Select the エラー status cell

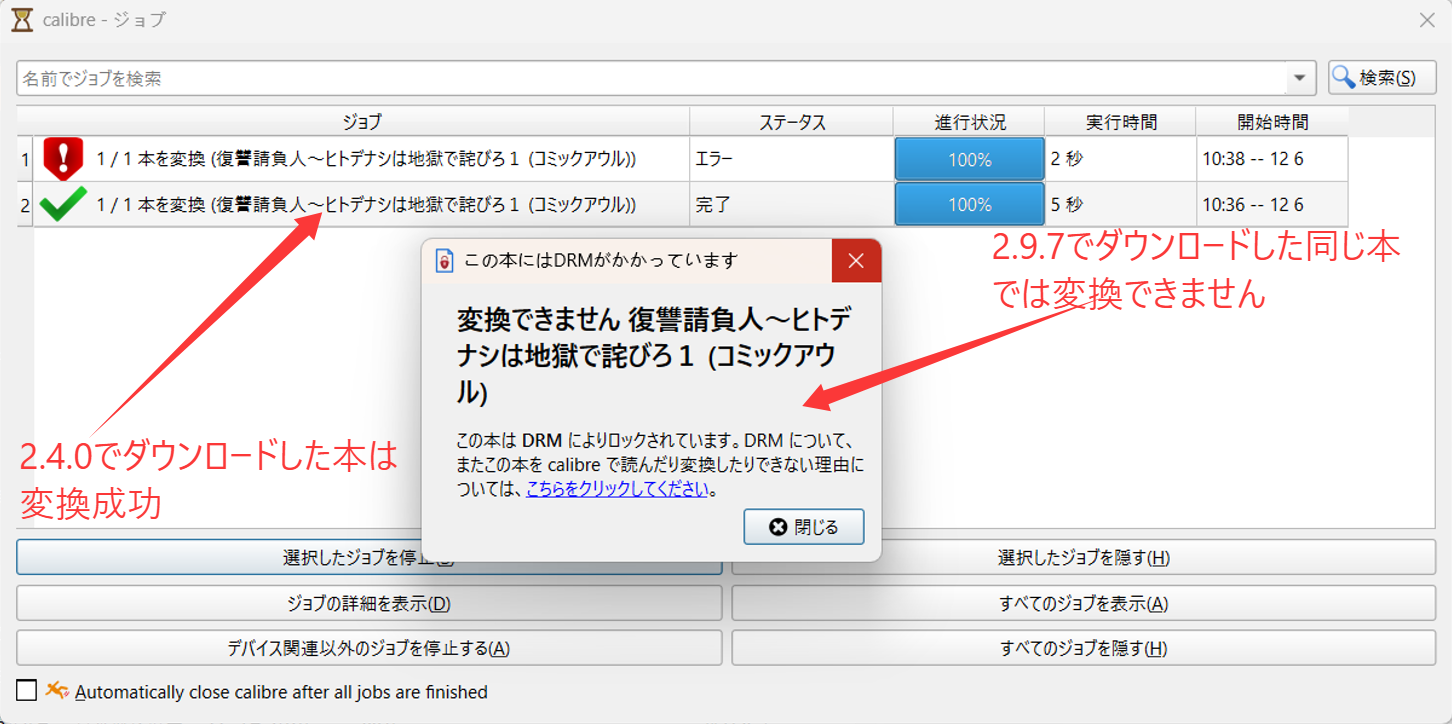tap(792, 159)
